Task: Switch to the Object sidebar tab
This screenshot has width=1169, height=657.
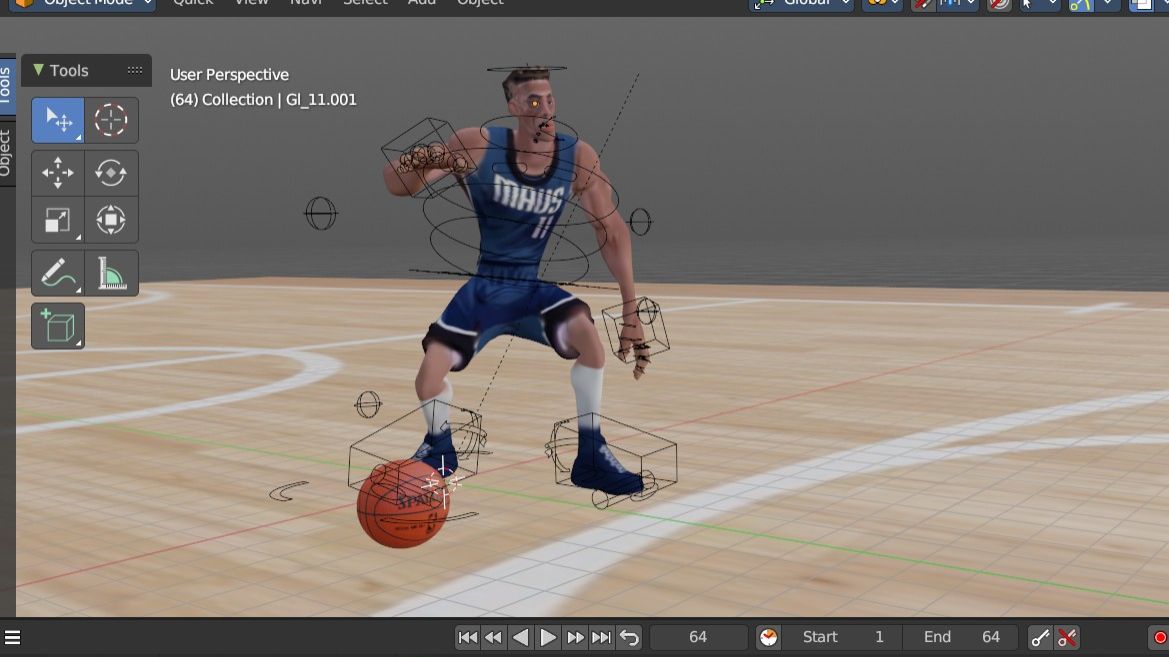Action: 5,152
